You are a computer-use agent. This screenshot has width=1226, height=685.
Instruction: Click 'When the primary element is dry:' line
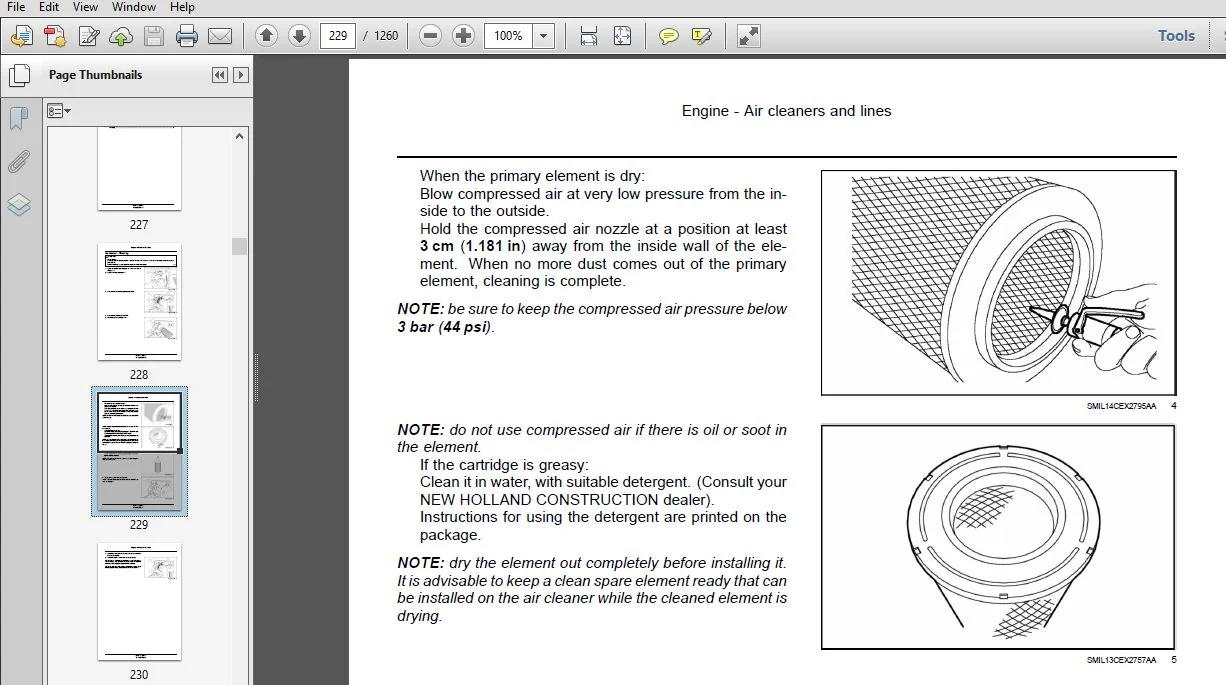coord(533,176)
